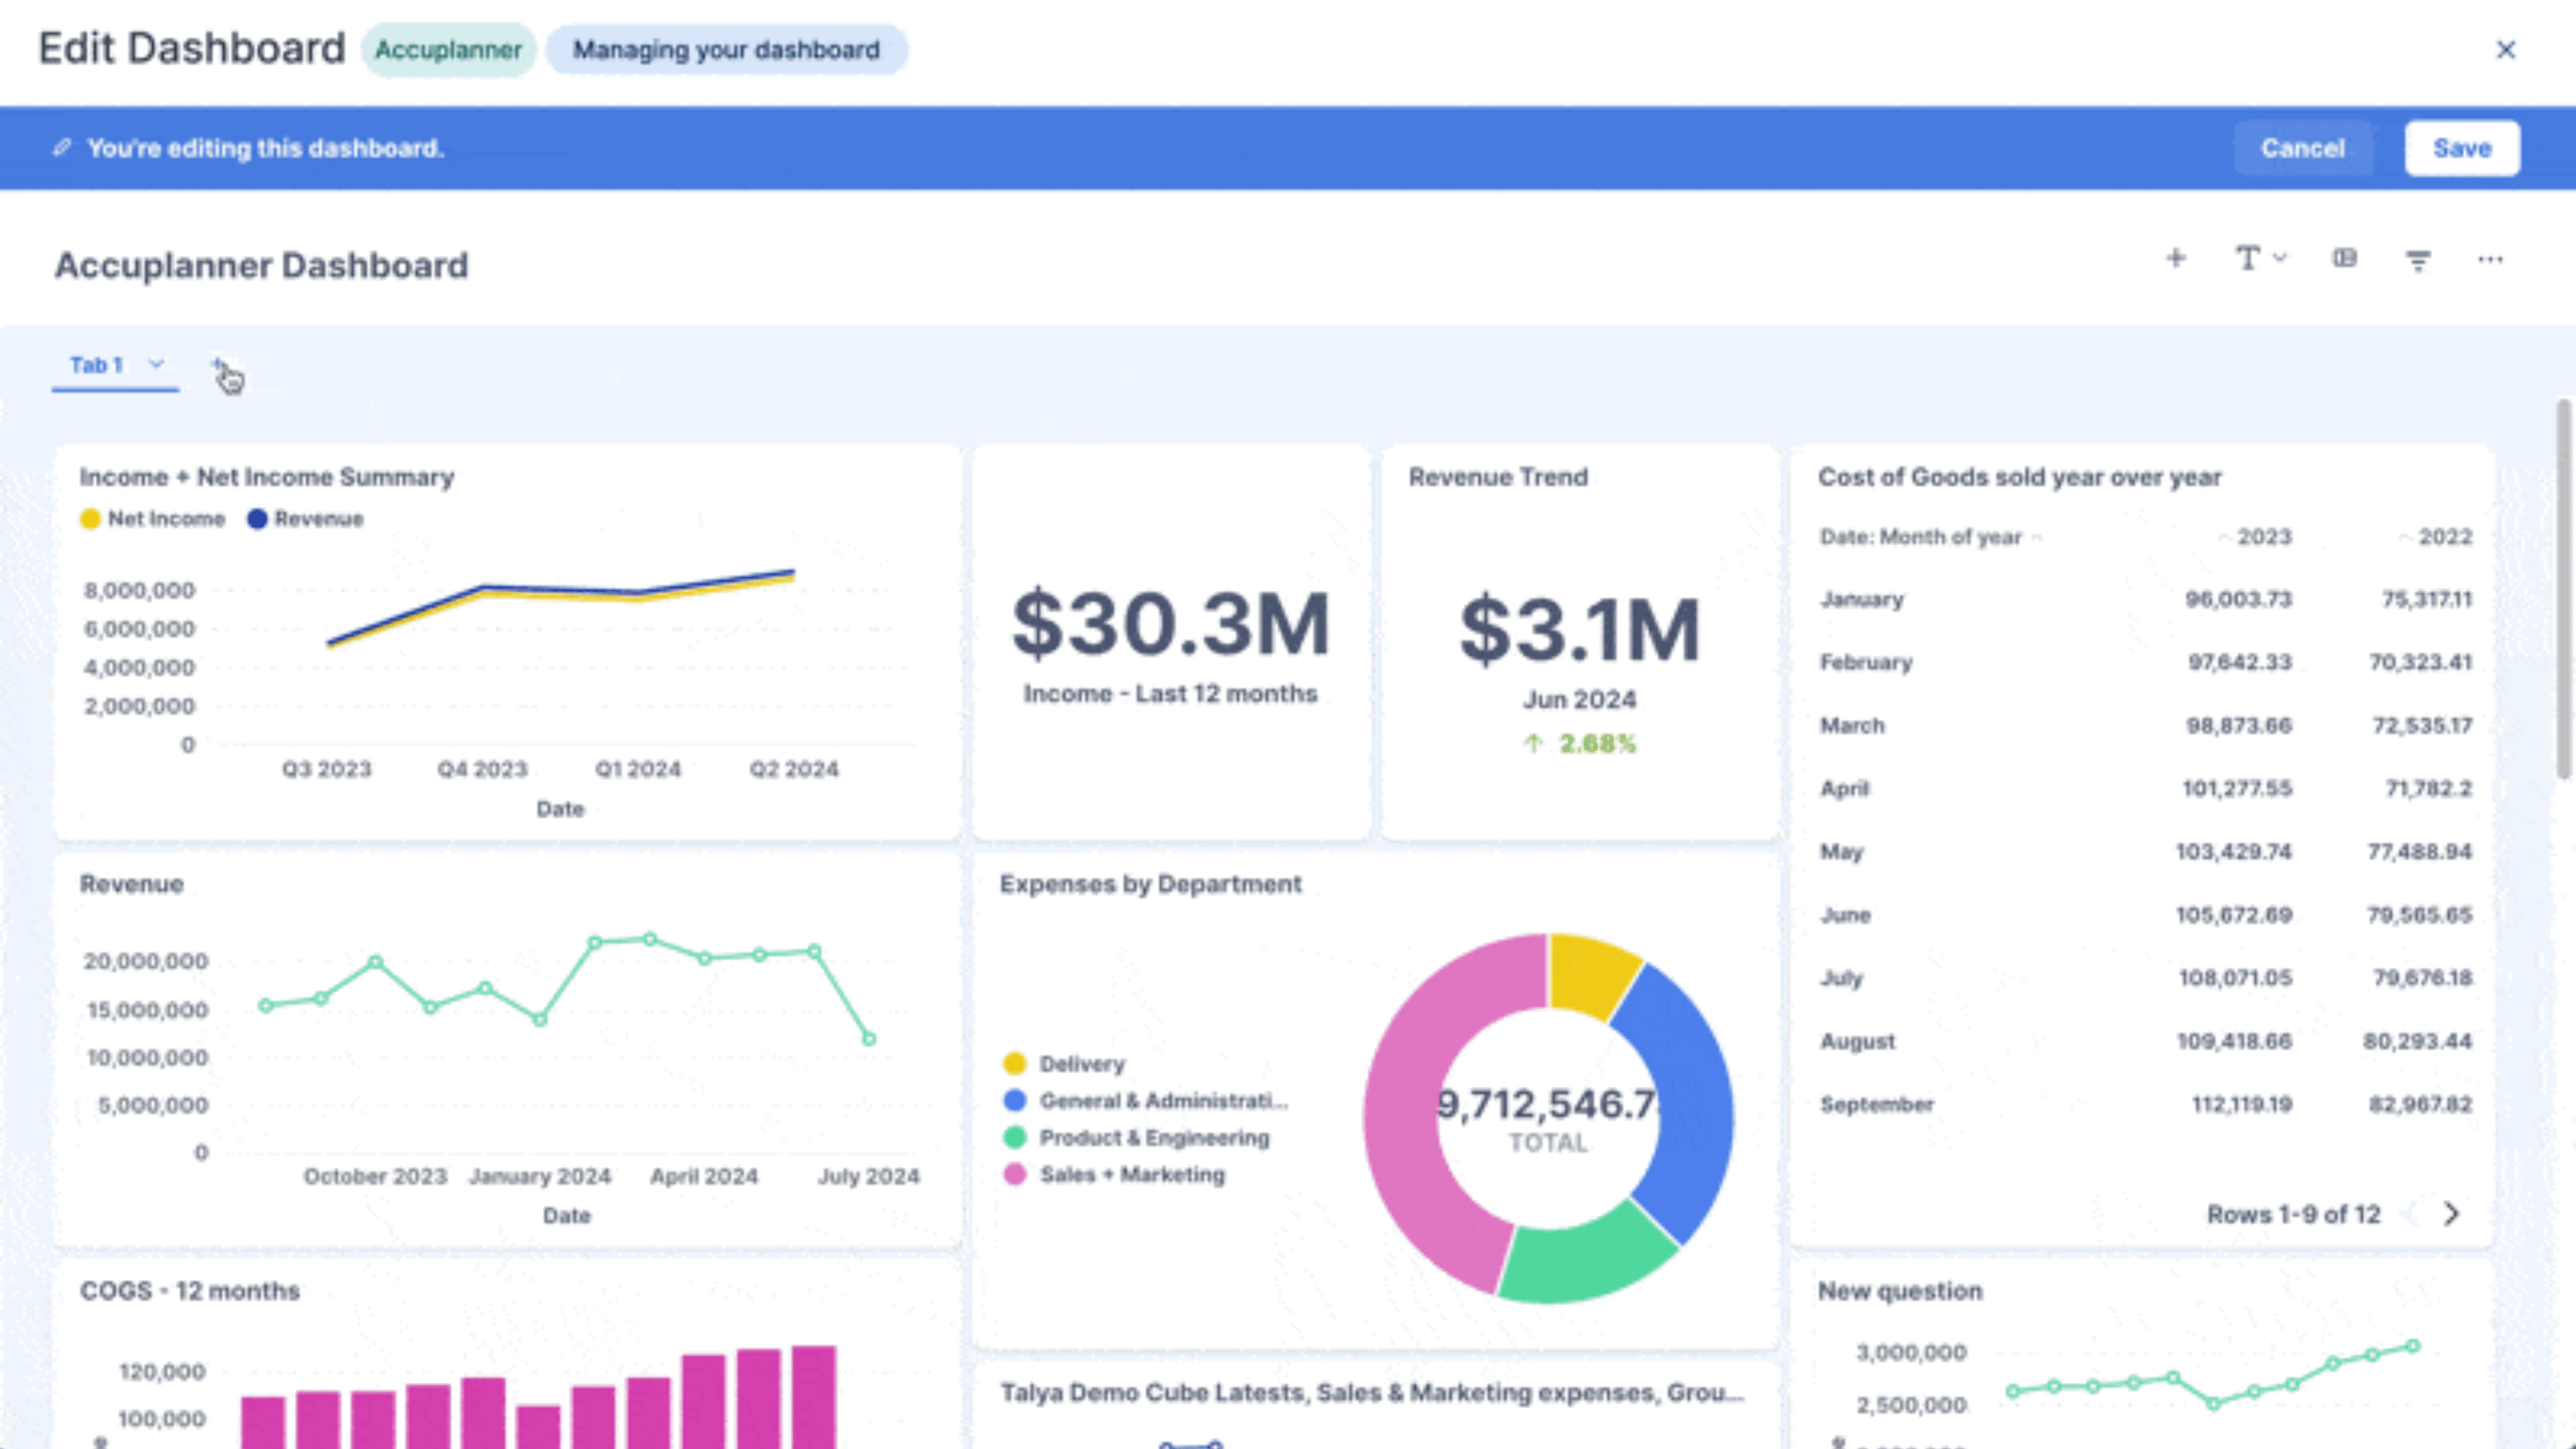Screen dimensions: 2576x1449
Task: Cancel dashboard editing
Action: coord(2303,148)
